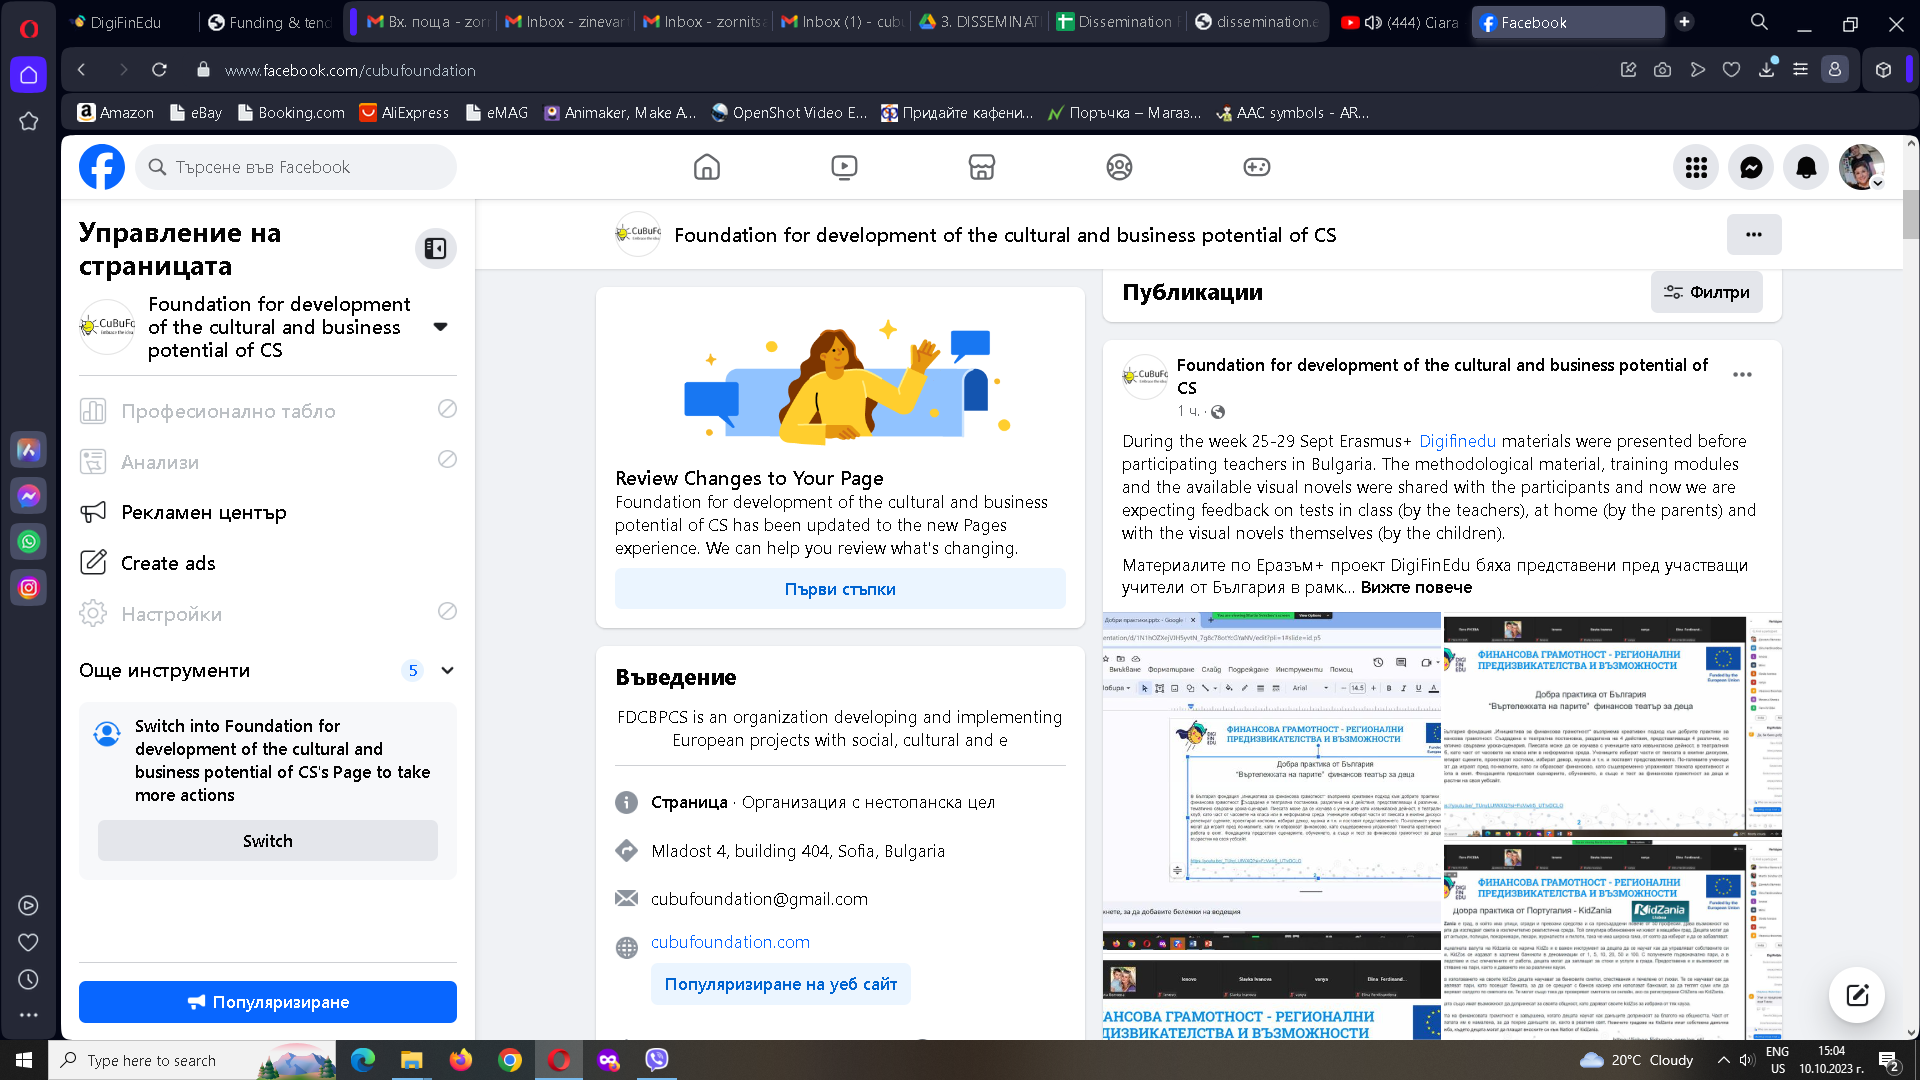Open the Messenger chat icon in the Facebook header

1751,167
